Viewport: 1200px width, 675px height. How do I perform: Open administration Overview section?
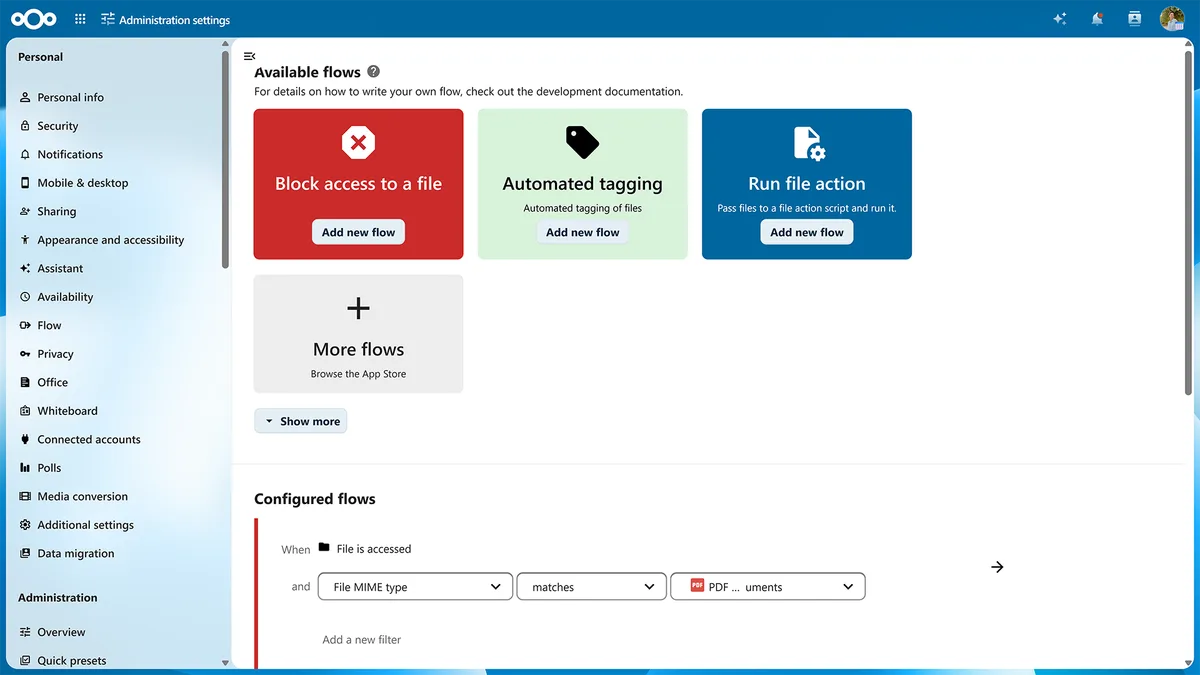tap(117, 632)
